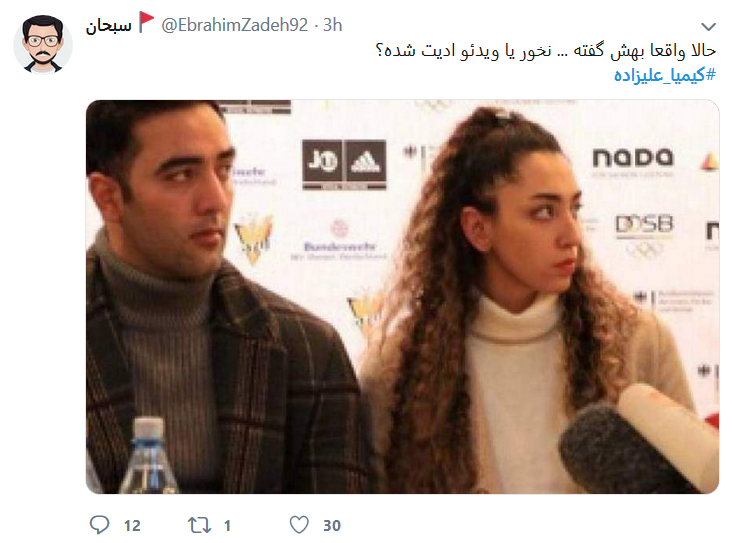Click the retweet count 1

(x=227, y=526)
